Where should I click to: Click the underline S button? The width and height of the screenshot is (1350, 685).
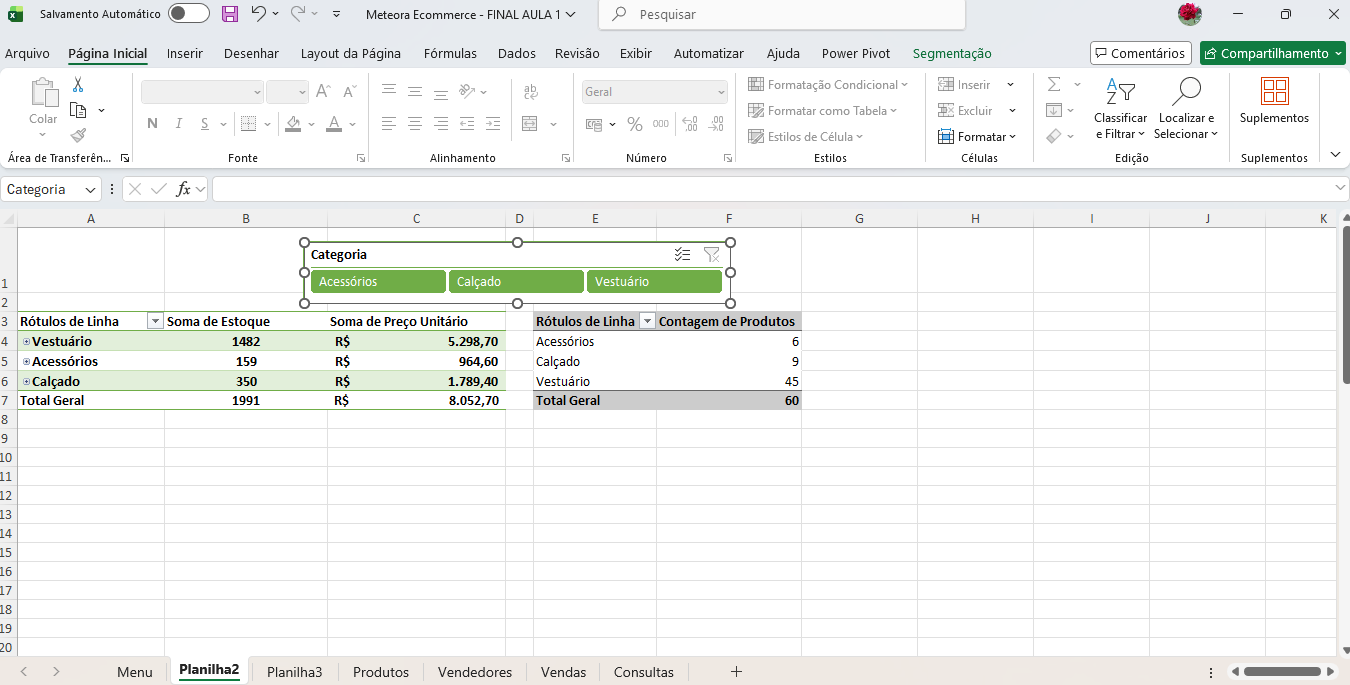[204, 124]
